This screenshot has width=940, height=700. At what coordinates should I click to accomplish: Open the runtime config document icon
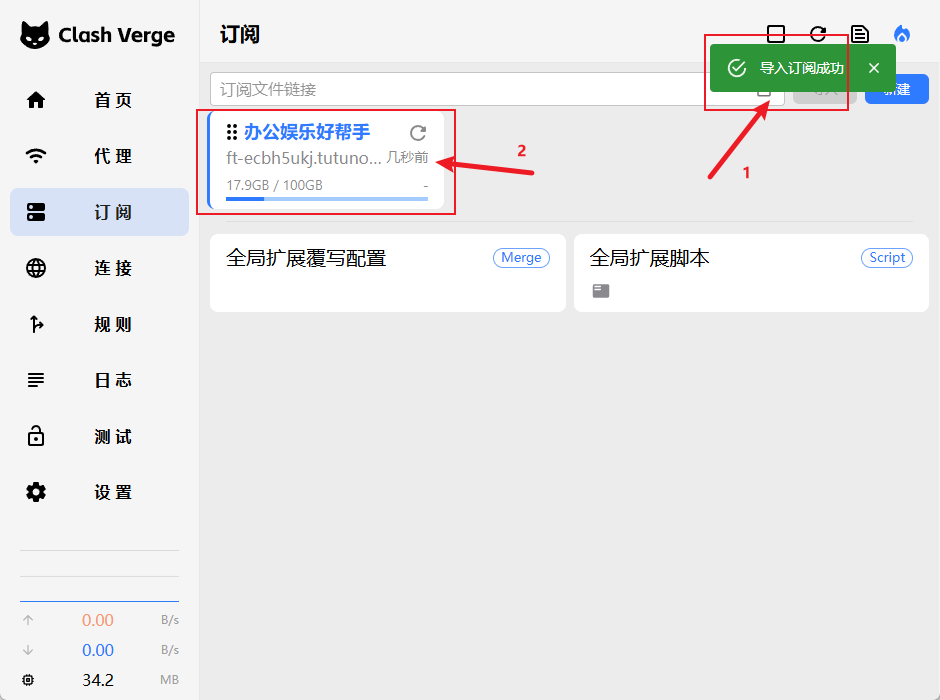(859, 34)
